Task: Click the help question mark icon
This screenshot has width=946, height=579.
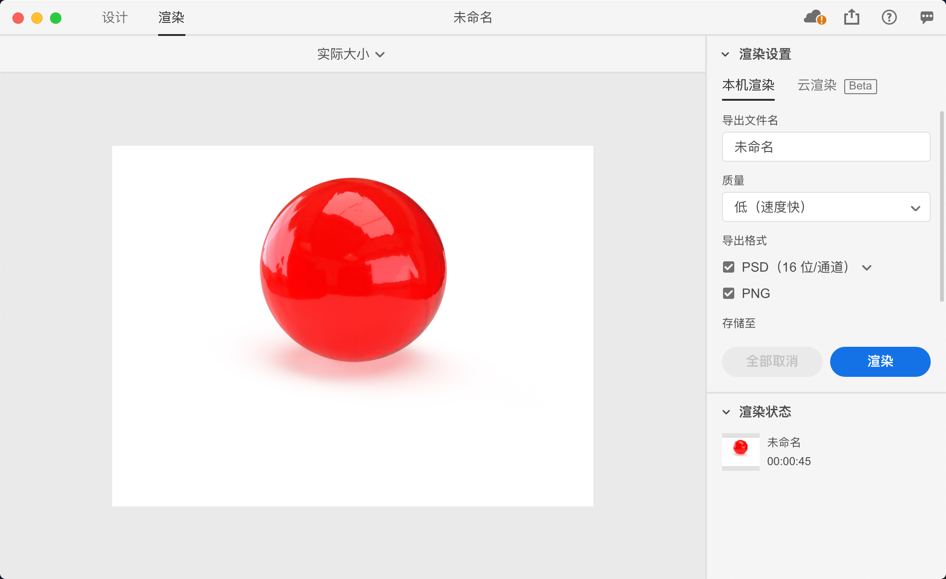Action: pyautogui.click(x=889, y=17)
